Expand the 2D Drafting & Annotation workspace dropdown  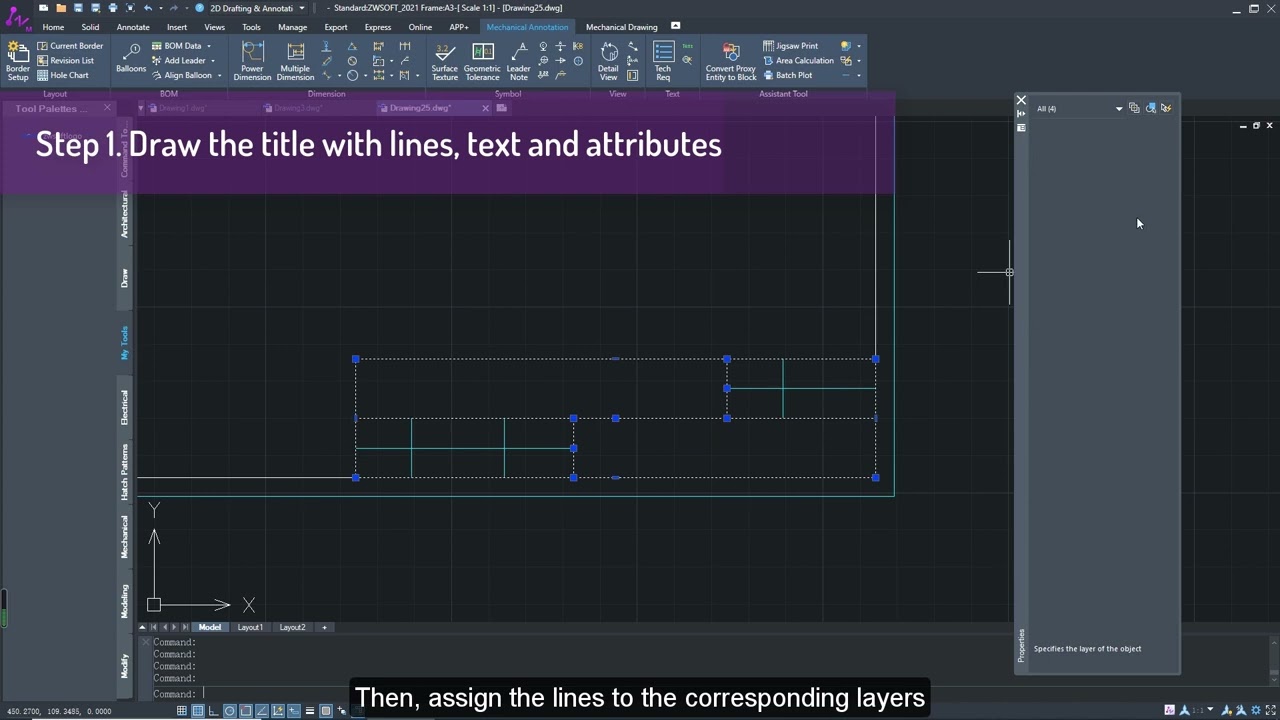(302, 8)
